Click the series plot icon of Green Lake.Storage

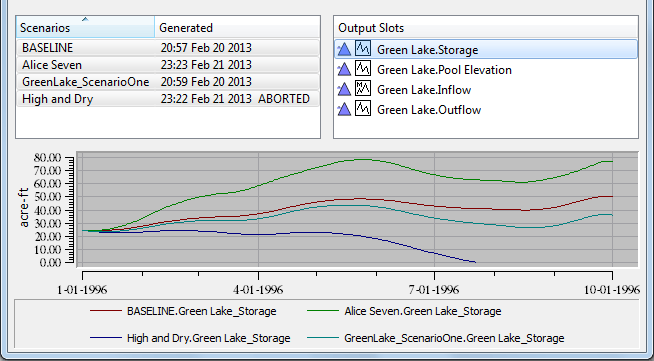click(363, 49)
